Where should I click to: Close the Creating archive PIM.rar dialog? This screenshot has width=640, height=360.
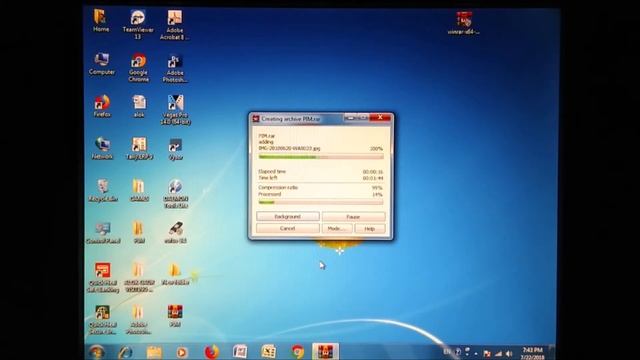380,118
